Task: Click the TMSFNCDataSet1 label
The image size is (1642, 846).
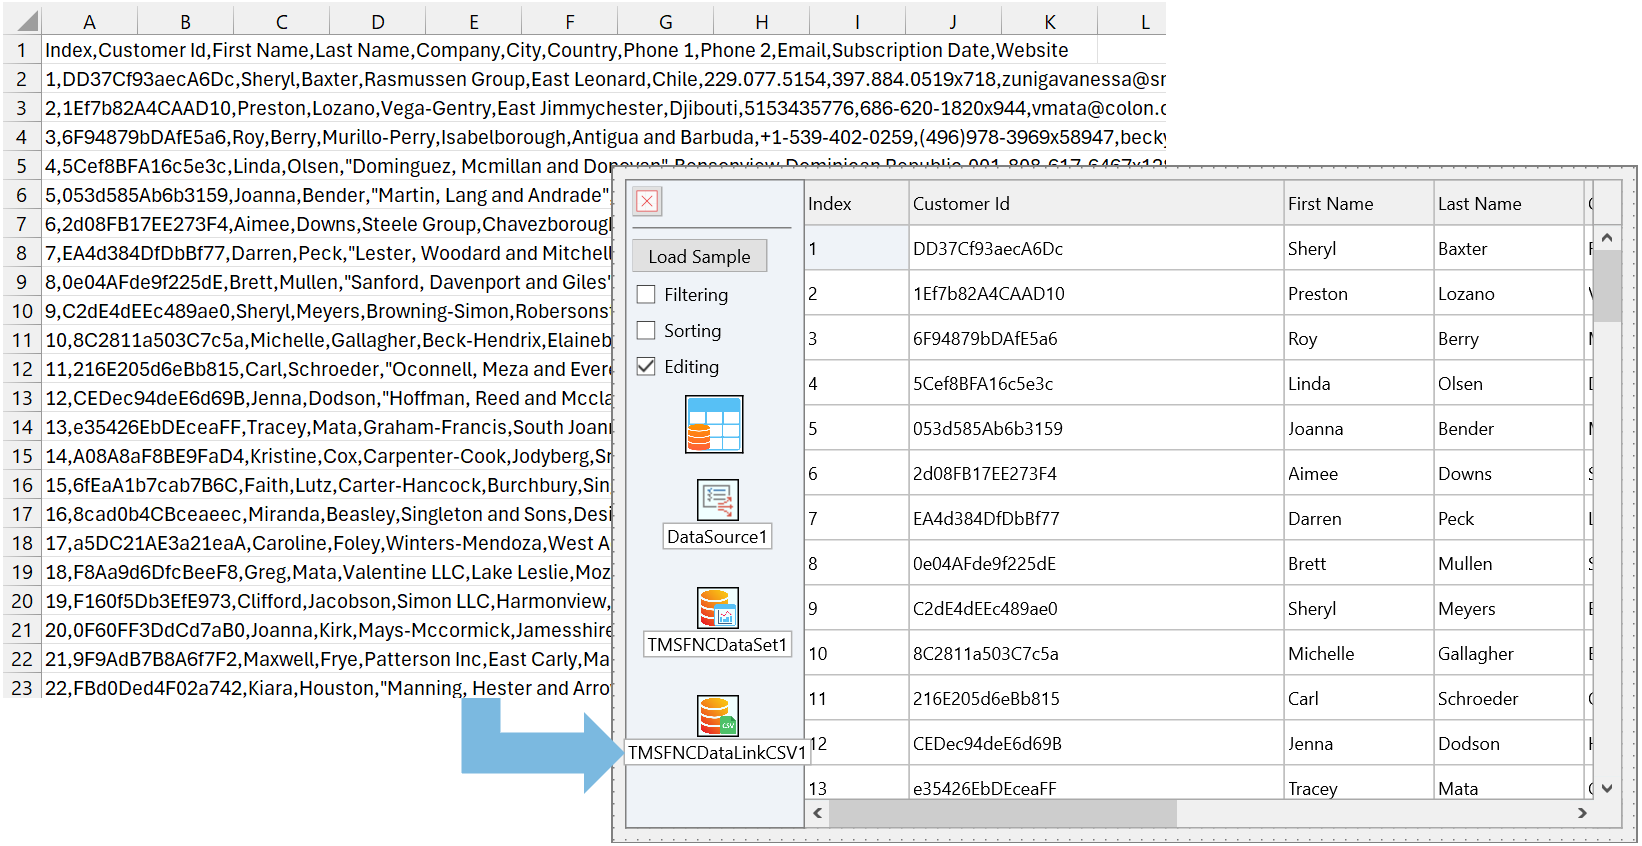Action: [717, 644]
